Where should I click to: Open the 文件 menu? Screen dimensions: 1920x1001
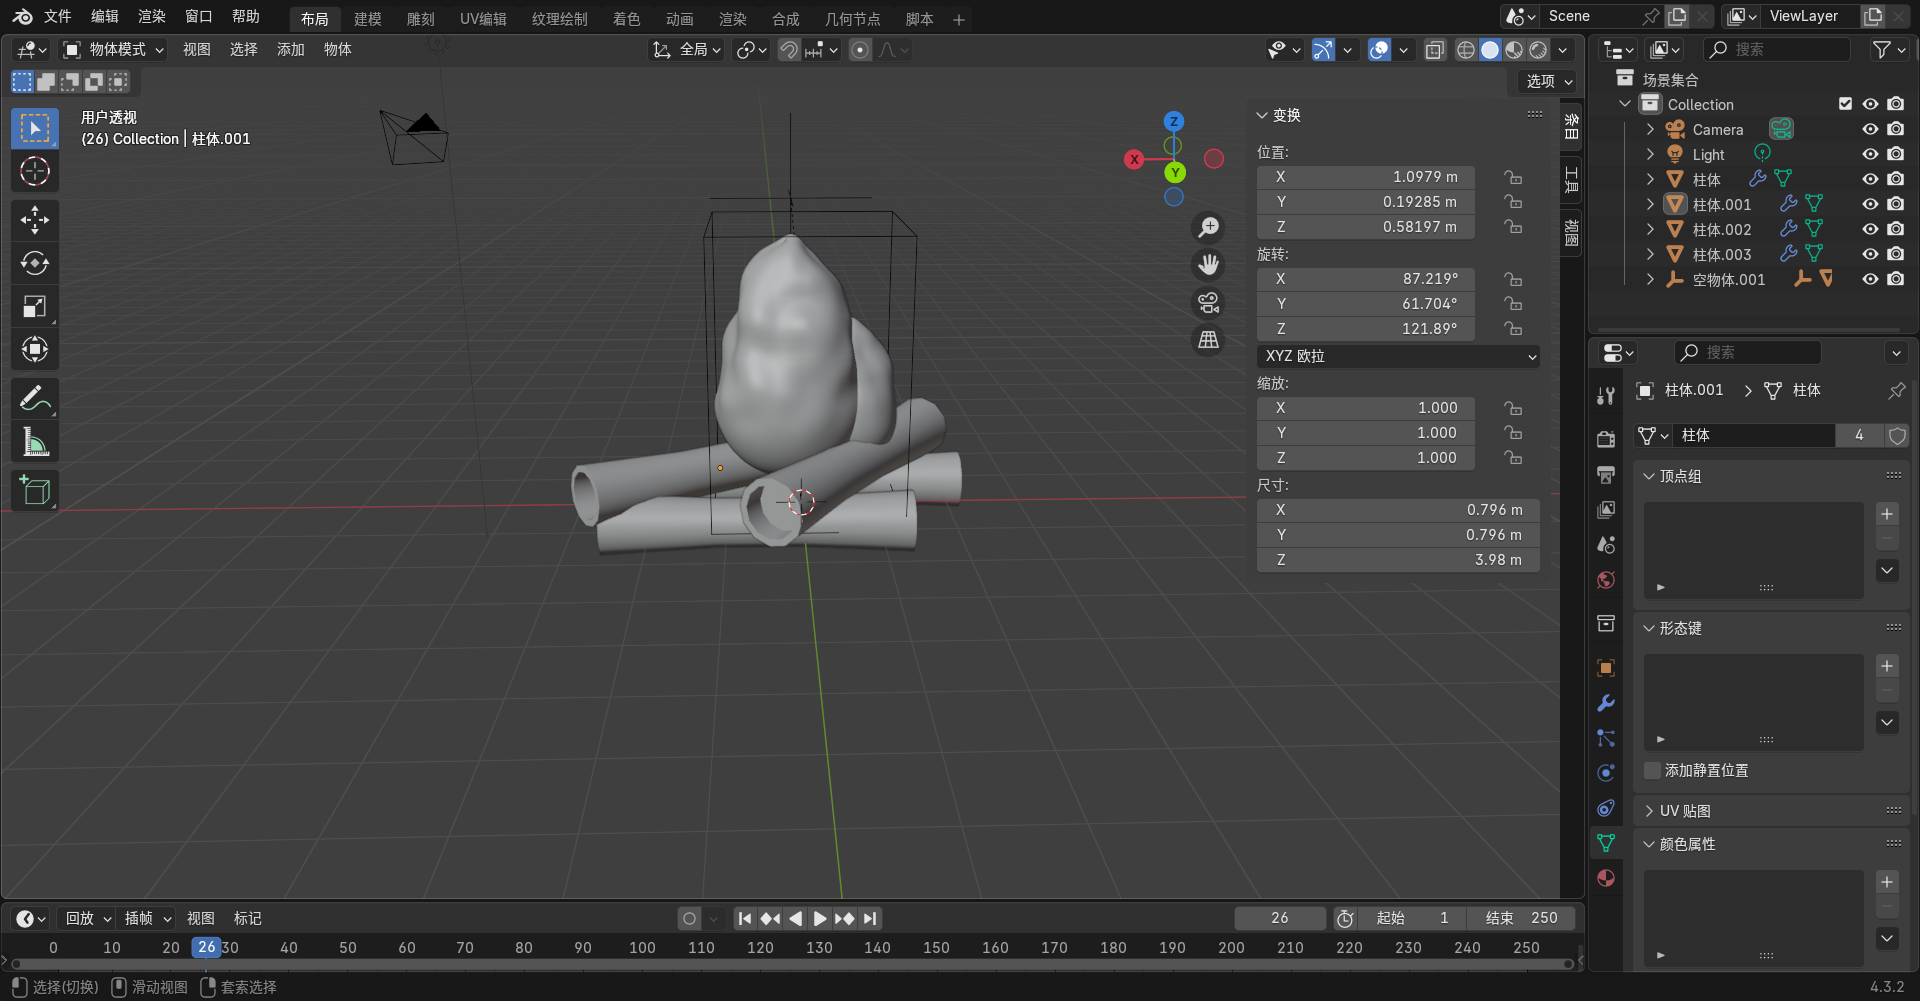pos(58,17)
